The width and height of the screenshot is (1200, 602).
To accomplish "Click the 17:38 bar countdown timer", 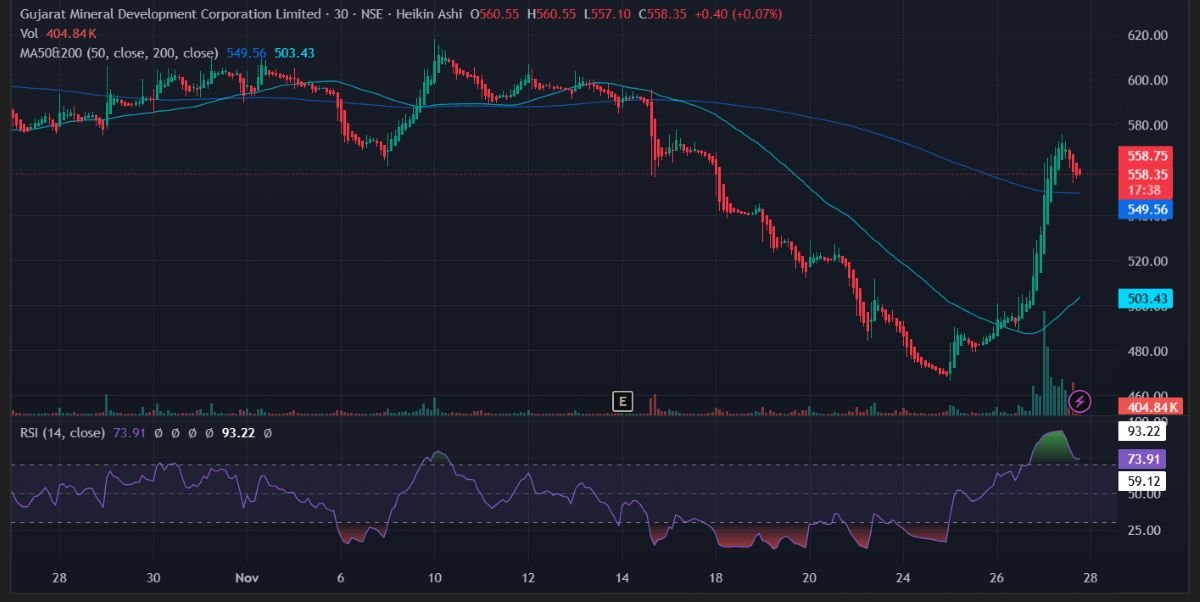I will pos(1147,189).
